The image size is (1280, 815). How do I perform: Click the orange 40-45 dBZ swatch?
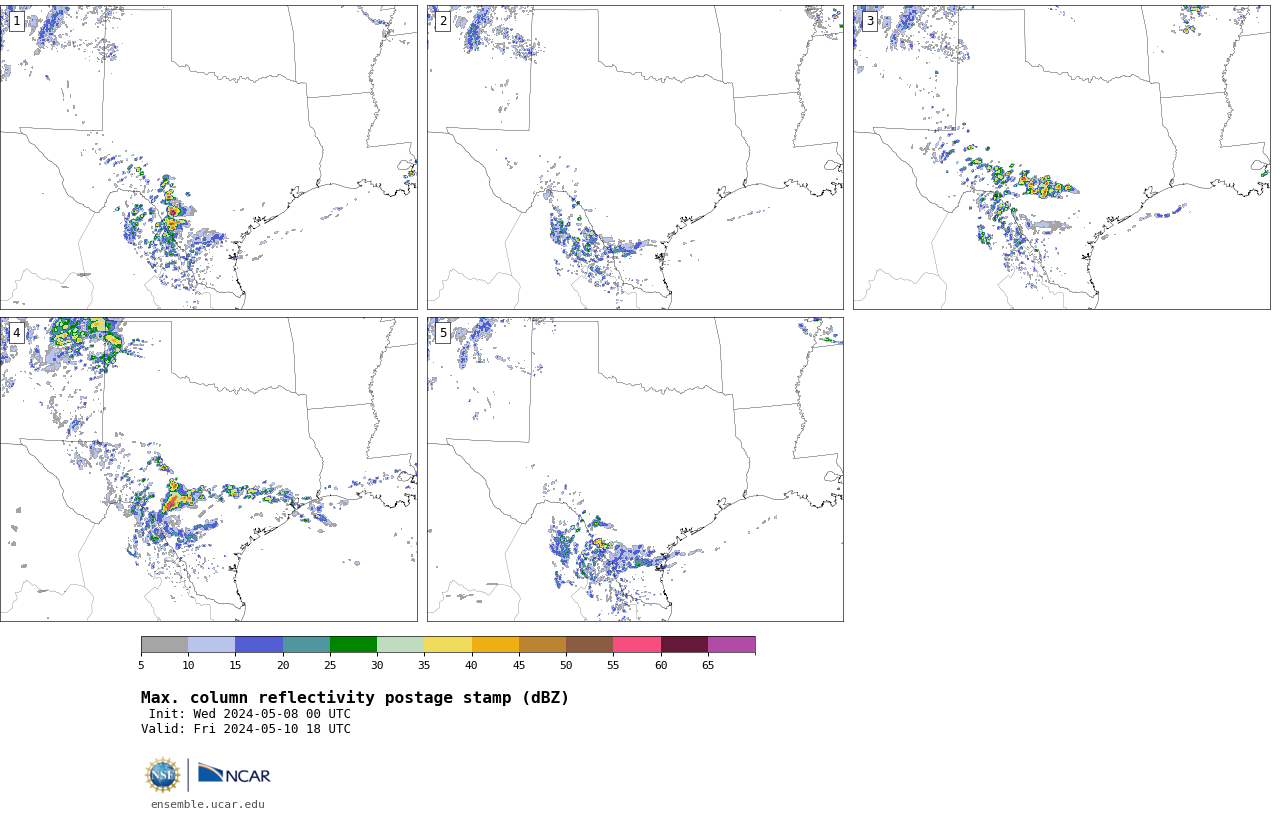click(x=495, y=644)
